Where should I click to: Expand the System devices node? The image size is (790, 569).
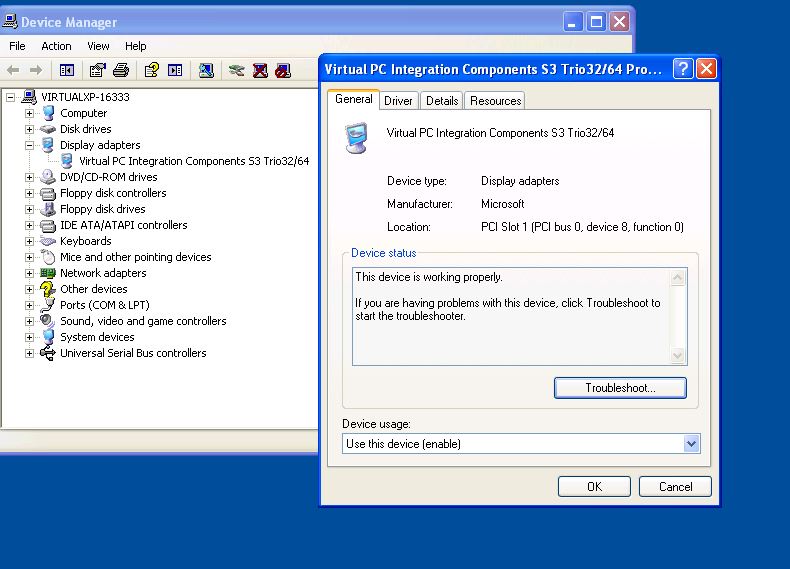click(29, 338)
